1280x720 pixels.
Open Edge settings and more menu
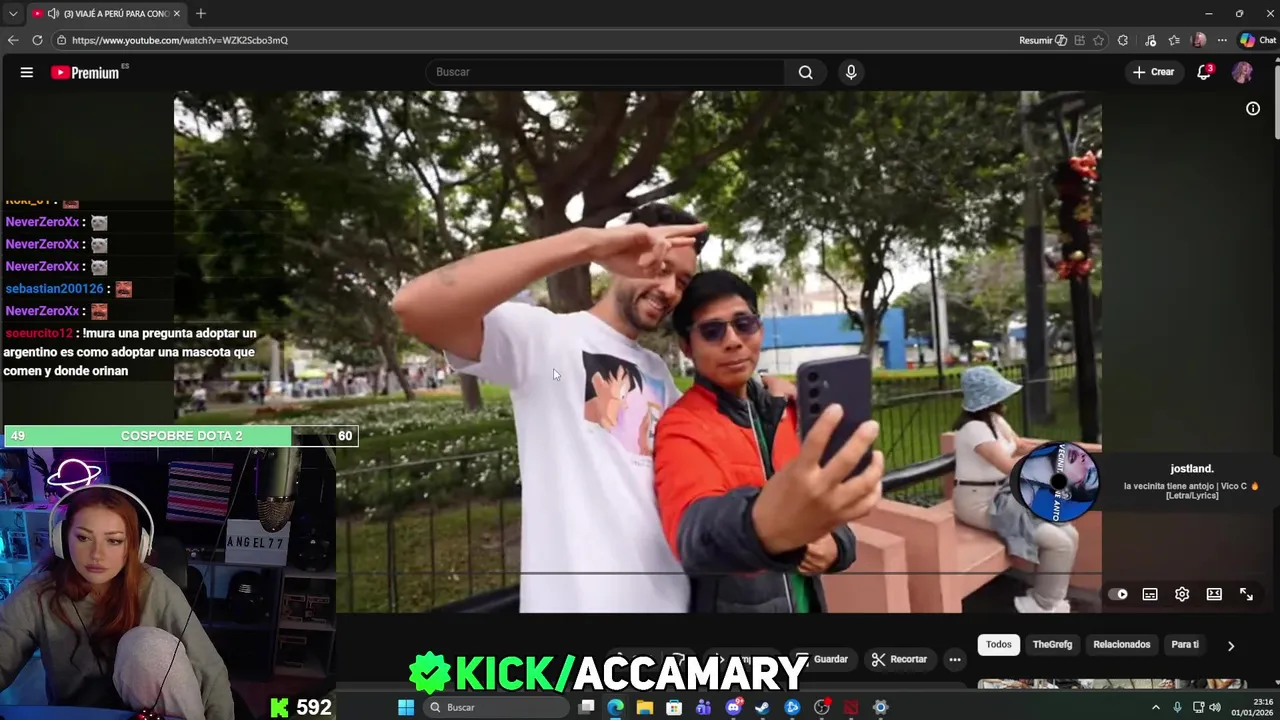[x=1222, y=40]
